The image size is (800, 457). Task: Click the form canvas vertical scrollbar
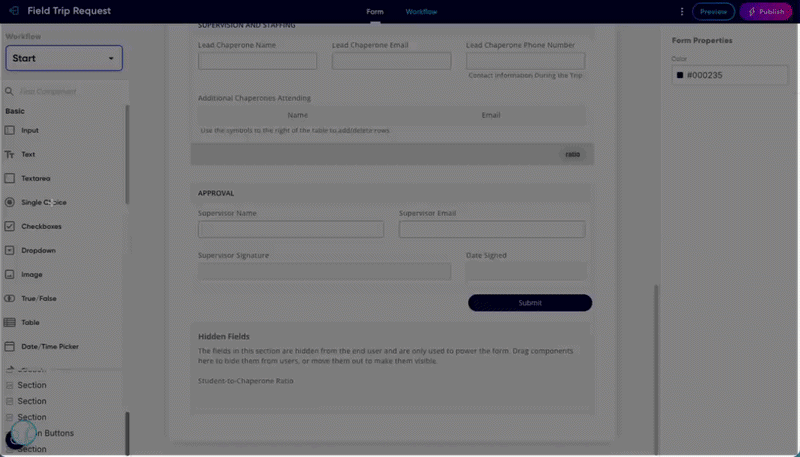(656, 368)
